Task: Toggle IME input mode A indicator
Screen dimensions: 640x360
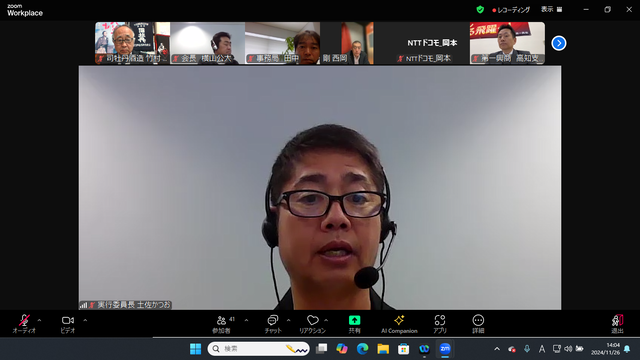Action: point(542,349)
